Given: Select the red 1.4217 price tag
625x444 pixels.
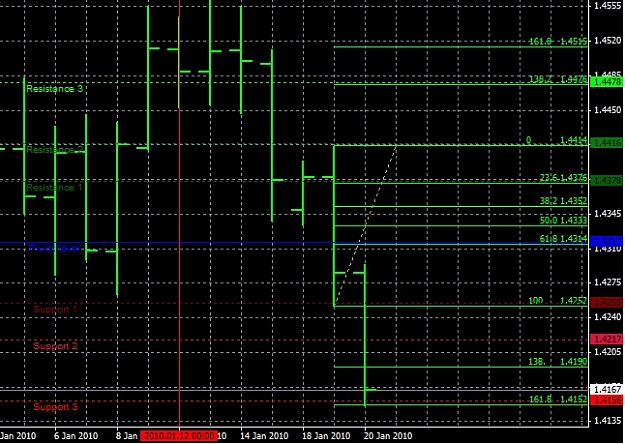Looking at the screenshot, I should 606,339.
